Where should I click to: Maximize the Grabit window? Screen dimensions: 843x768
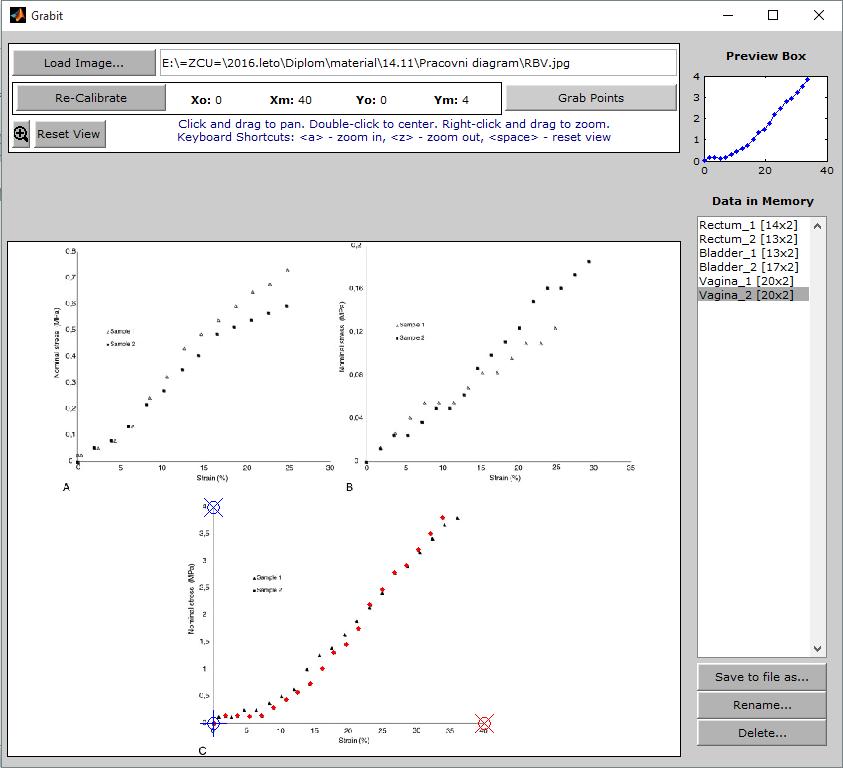pyautogui.click(x=773, y=15)
